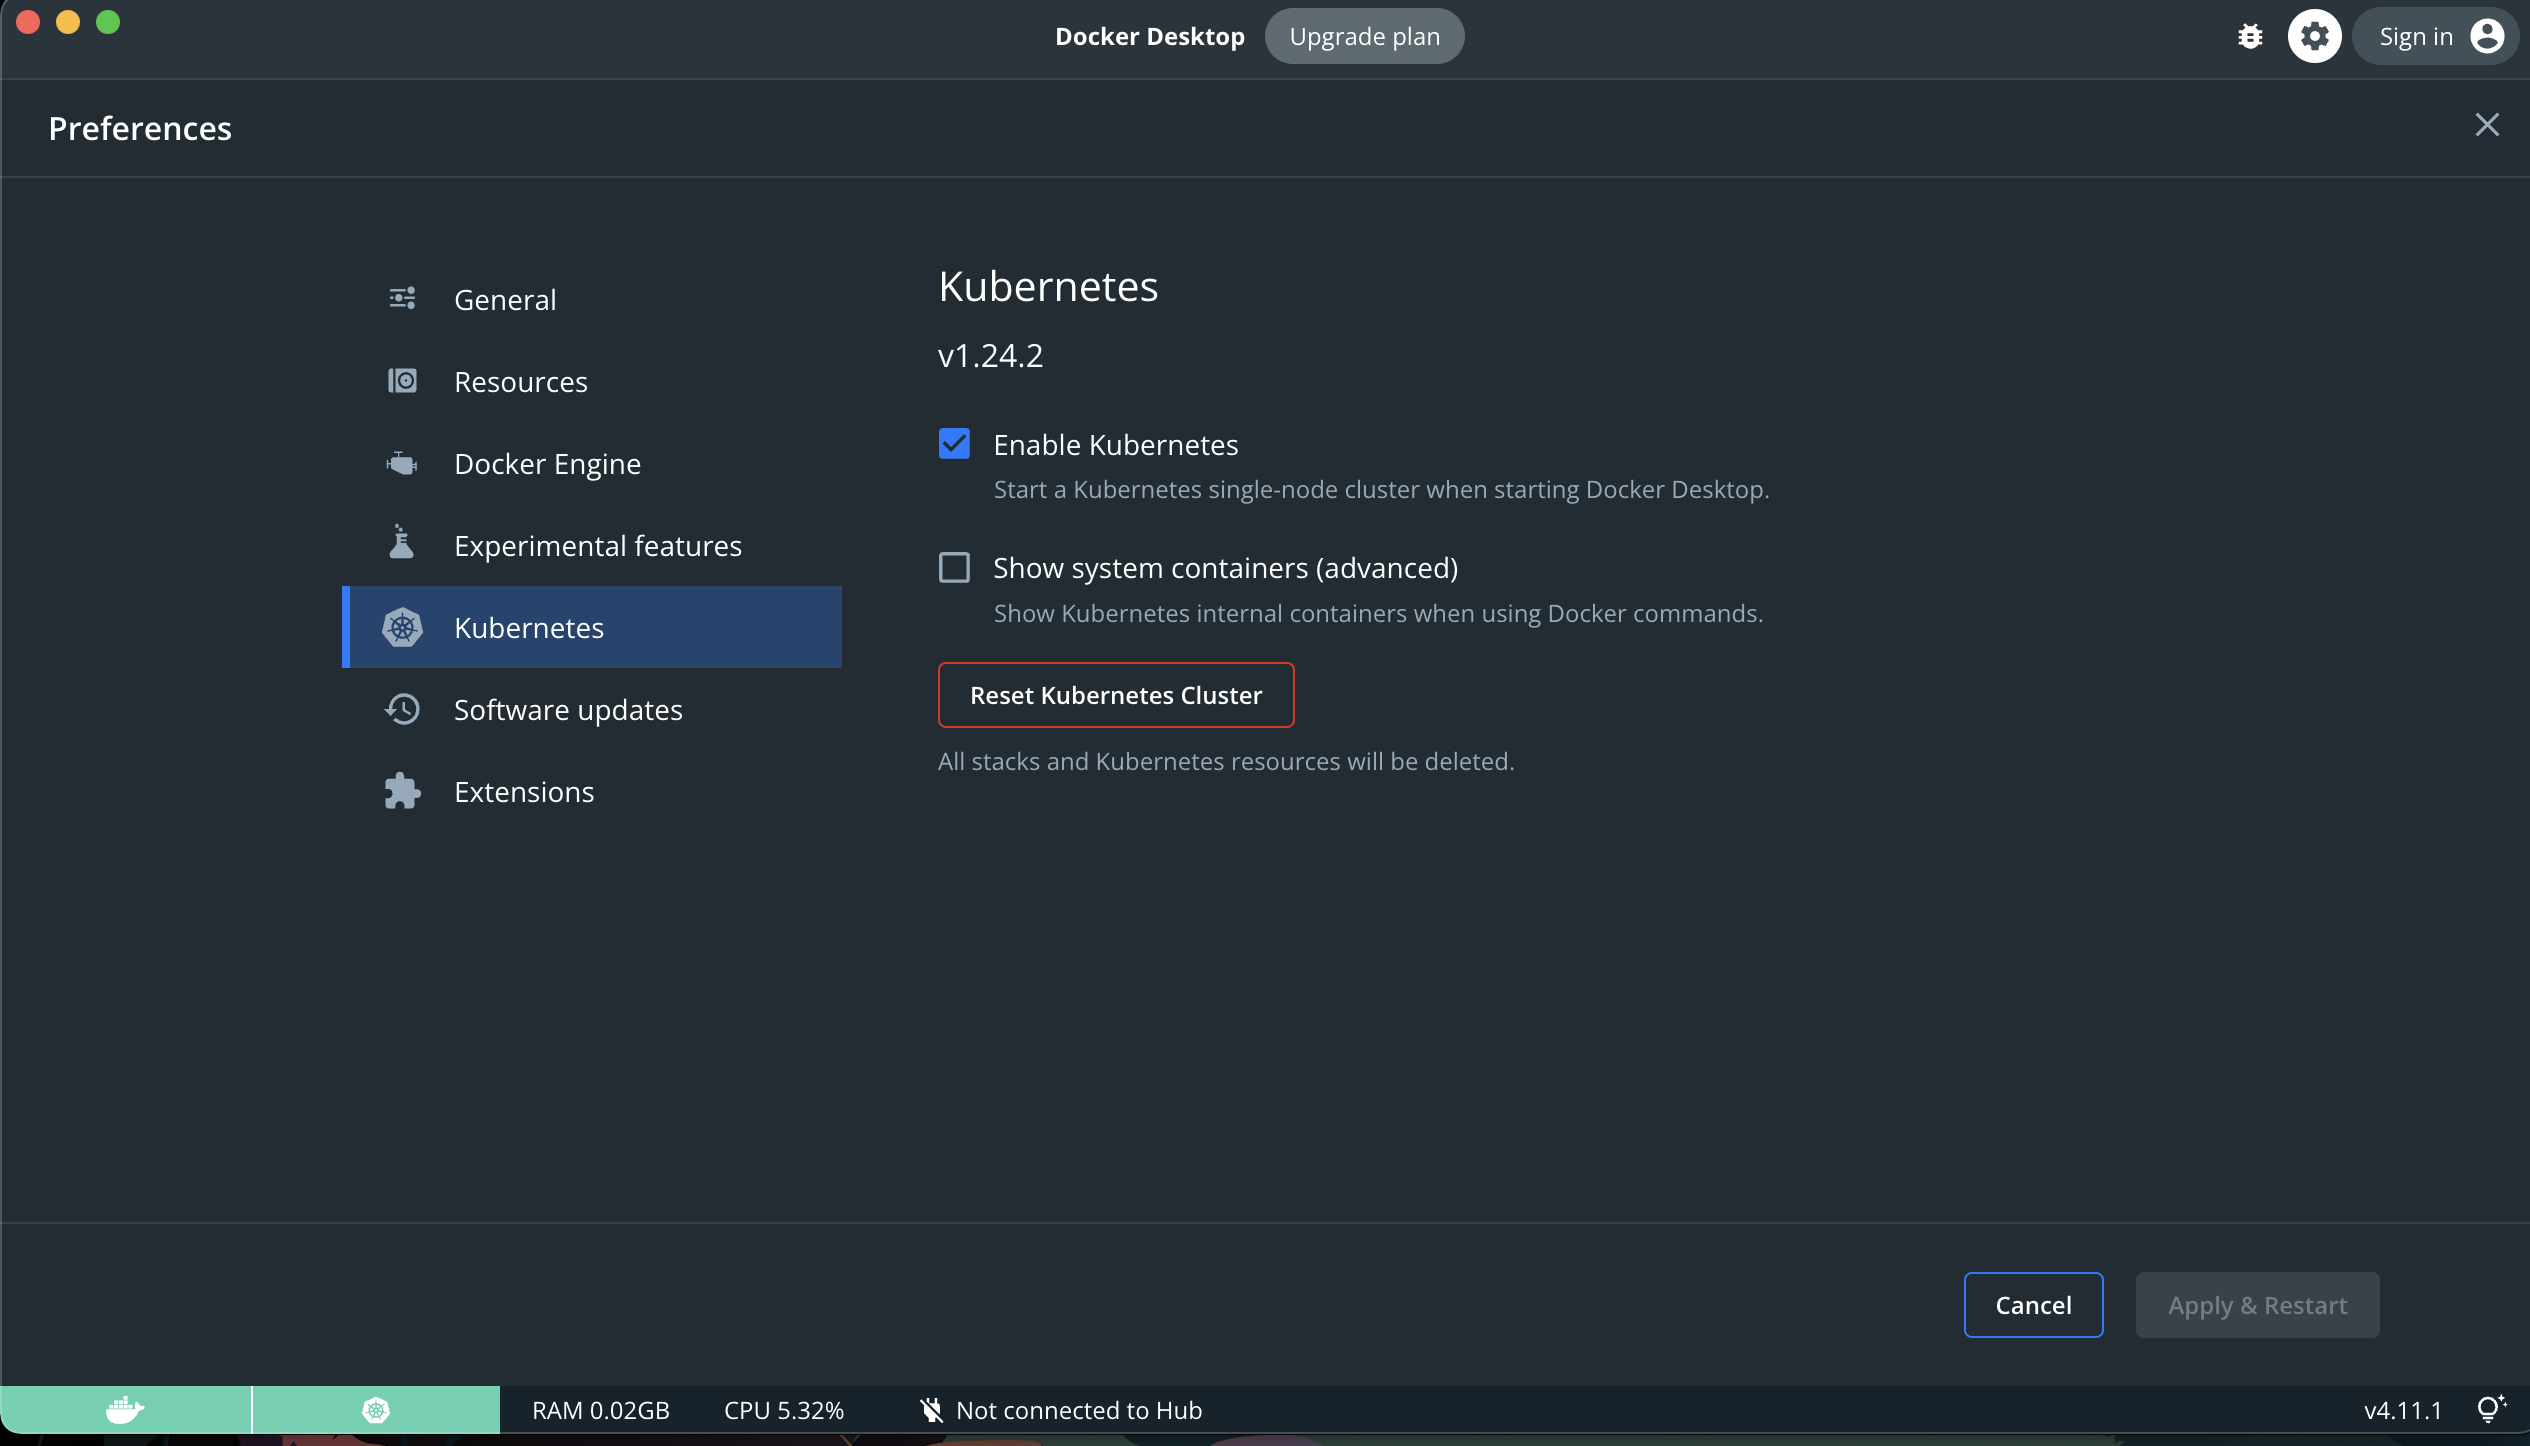The image size is (2530, 1446).
Task: Click the Docker whale status icon
Action: (x=125, y=1411)
